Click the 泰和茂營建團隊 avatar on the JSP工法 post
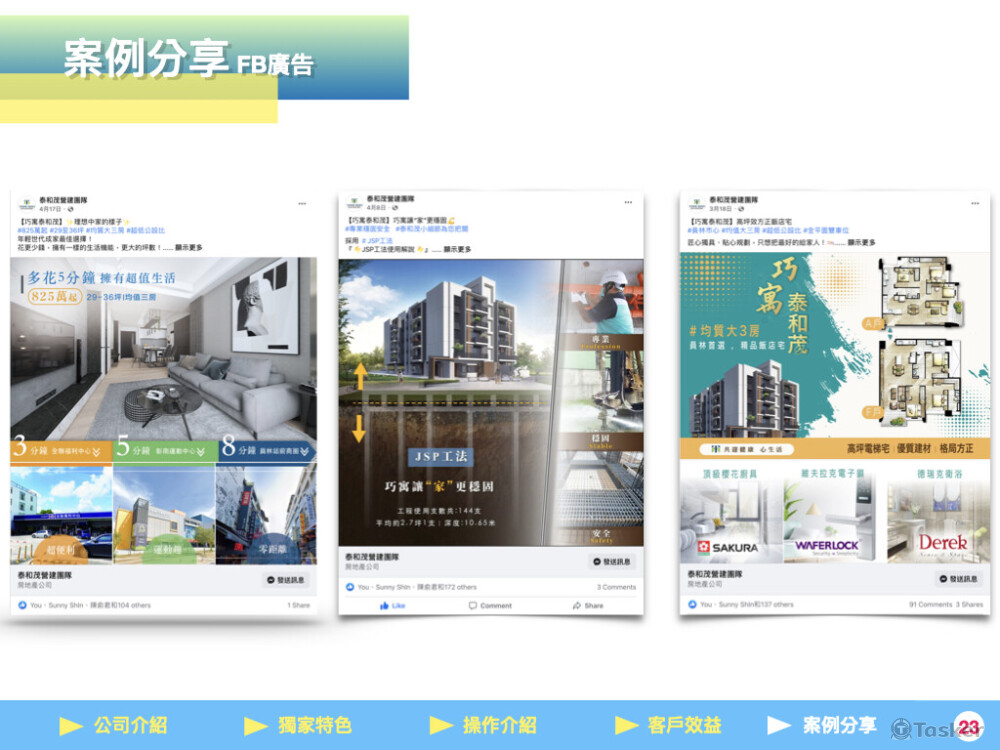The height and width of the screenshot is (750, 1000). pyautogui.click(x=353, y=203)
